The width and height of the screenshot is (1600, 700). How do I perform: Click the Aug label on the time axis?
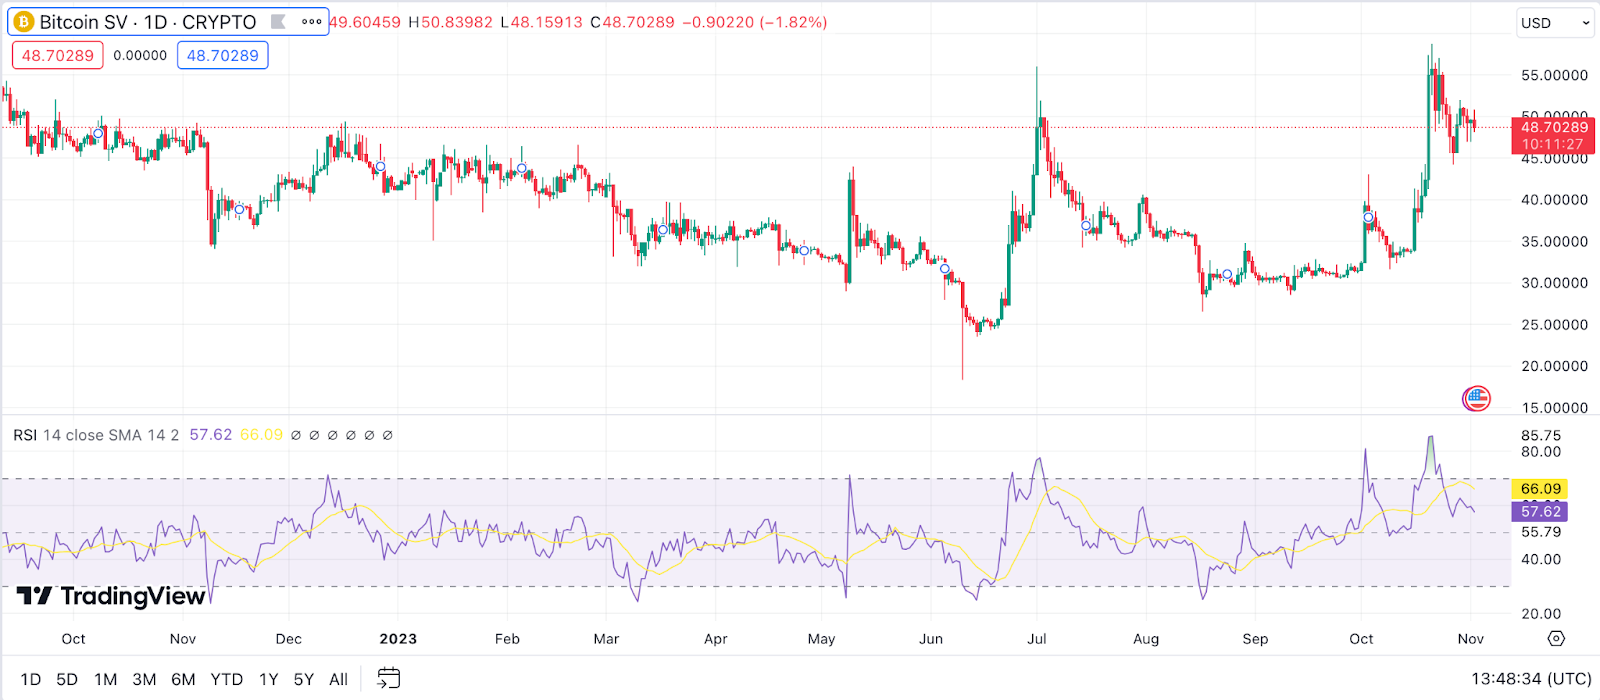[x=1146, y=639]
